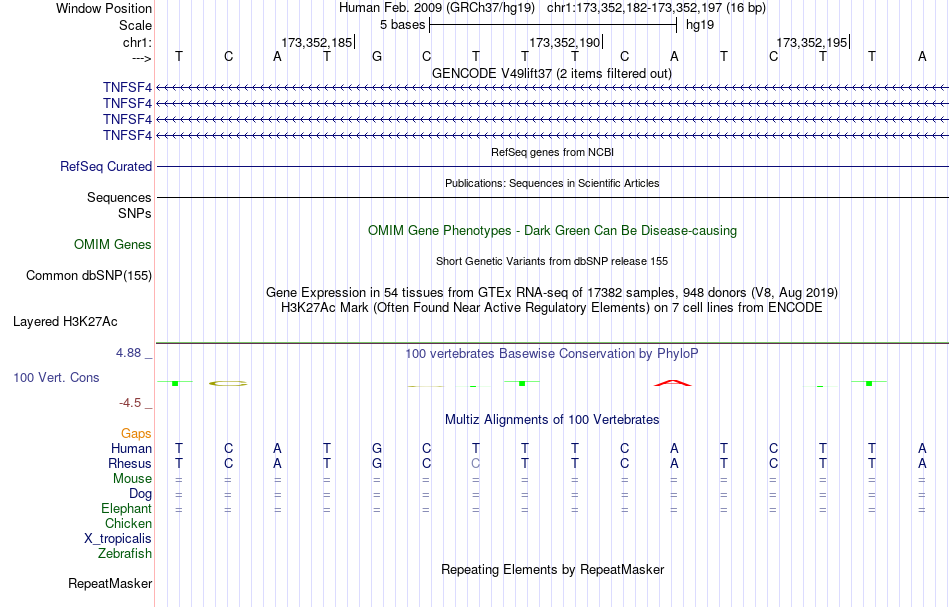Viewport: 950px width, 607px height.
Task: Click position marker 173,352,190
Action: 565,42
